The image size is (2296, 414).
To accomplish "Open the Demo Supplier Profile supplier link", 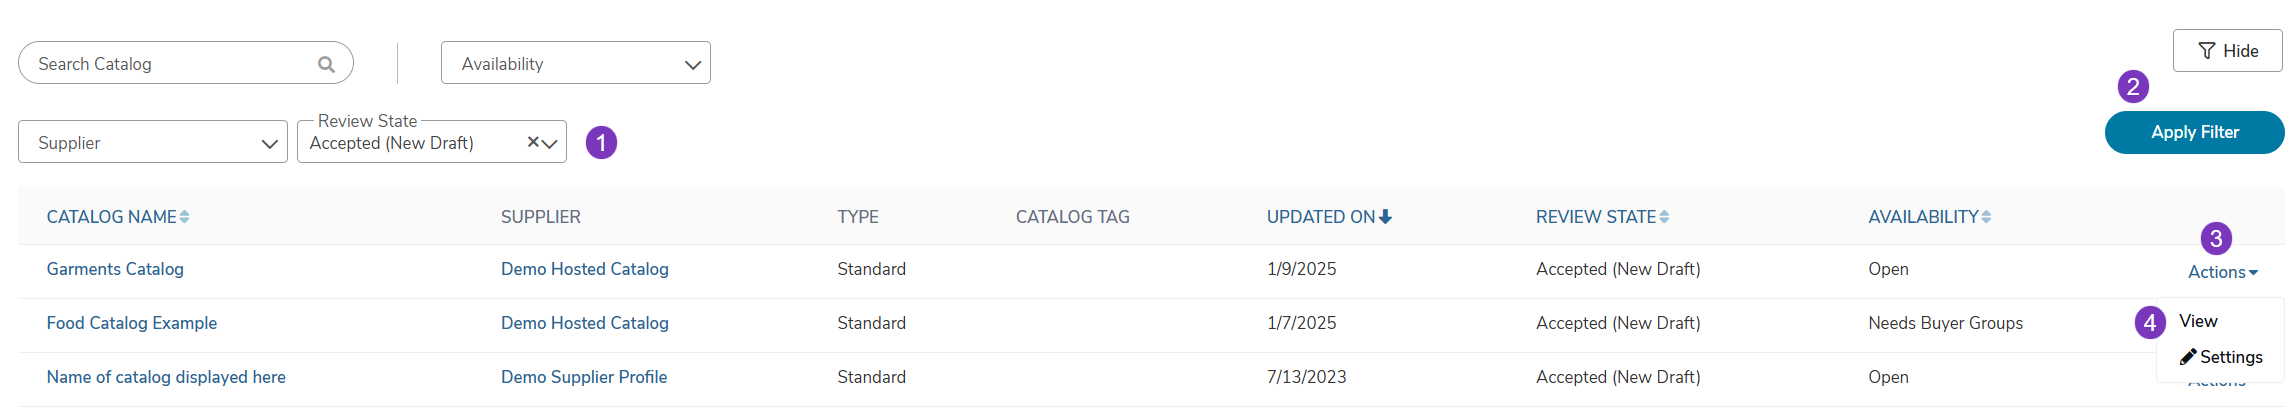I will pos(584,377).
